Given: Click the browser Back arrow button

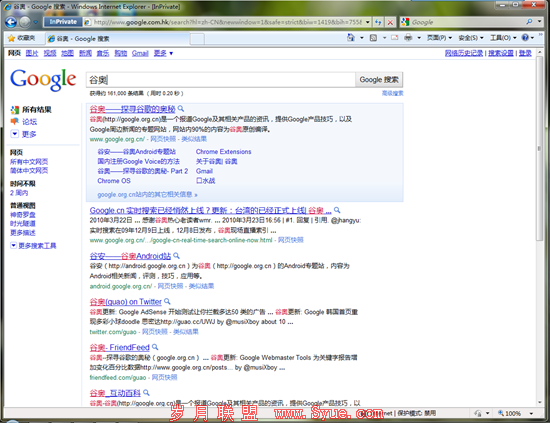Looking at the screenshot, I should (11, 22).
